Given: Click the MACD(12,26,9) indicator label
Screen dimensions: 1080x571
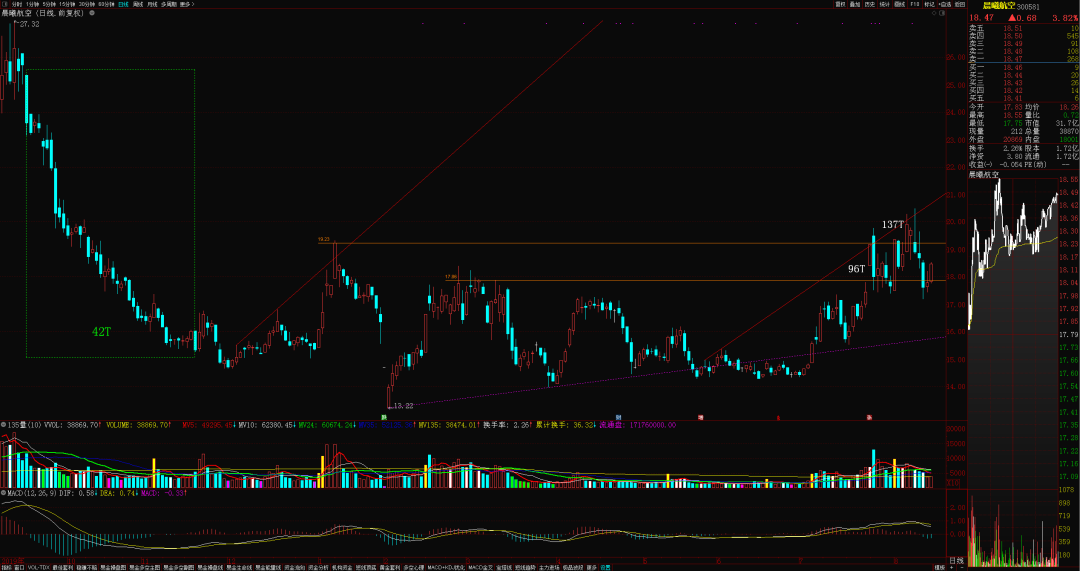Looking at the screenshot, I should [x=30, y=493].
